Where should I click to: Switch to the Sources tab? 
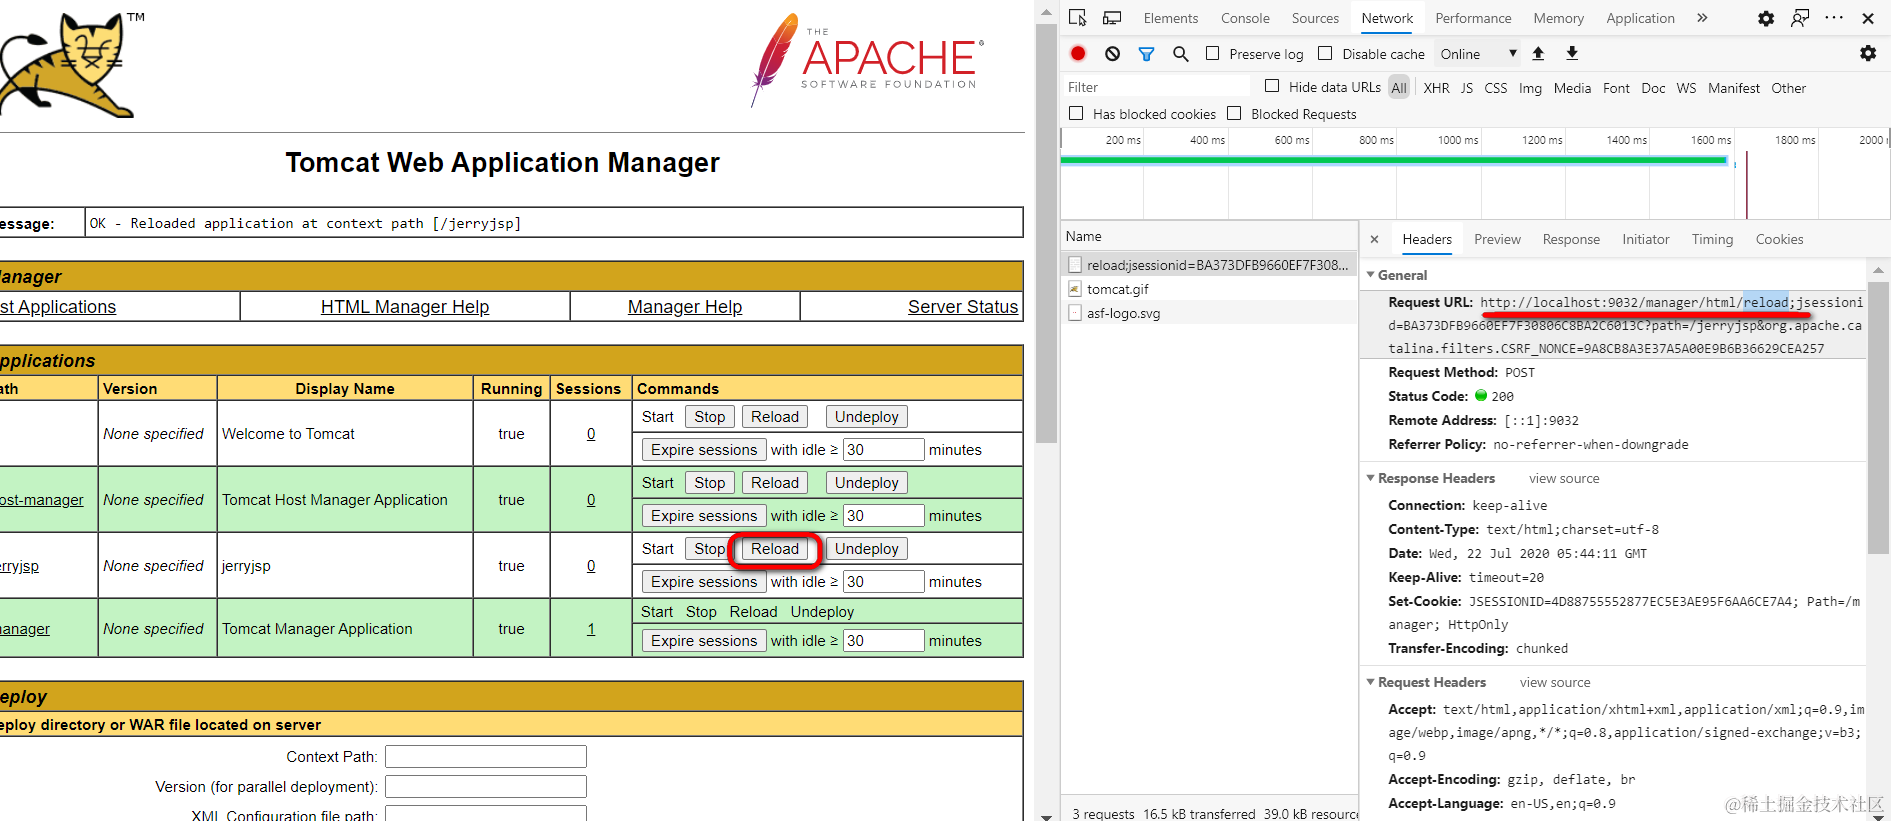[x=1315, y=18]
